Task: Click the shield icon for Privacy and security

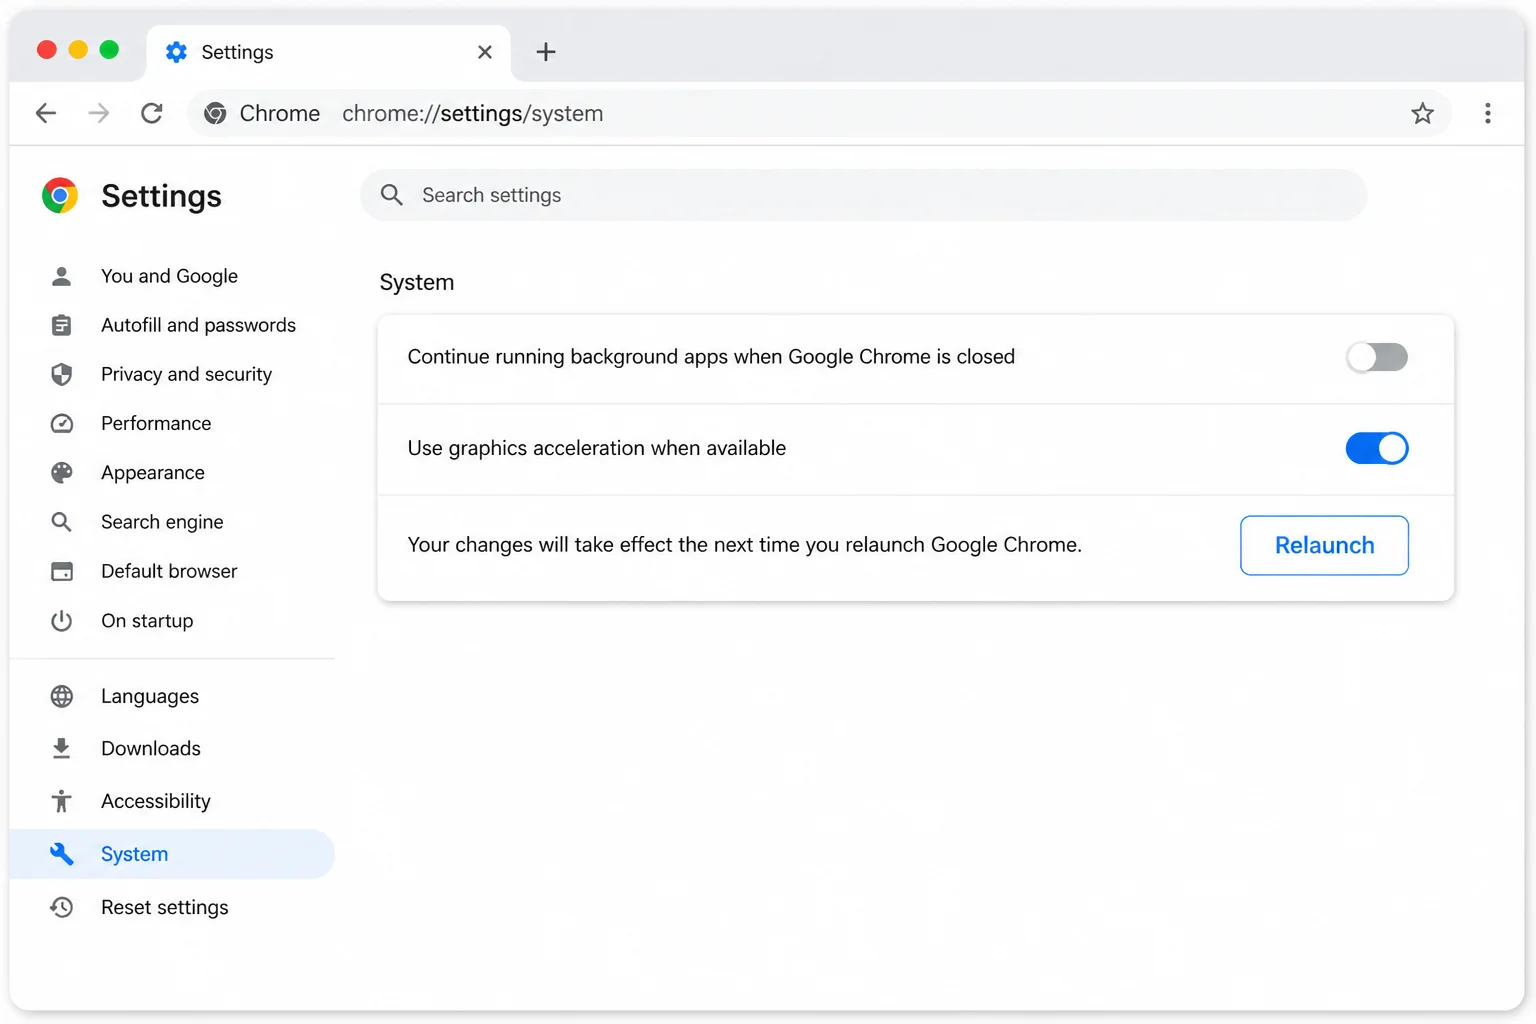Action: point(61,374)
